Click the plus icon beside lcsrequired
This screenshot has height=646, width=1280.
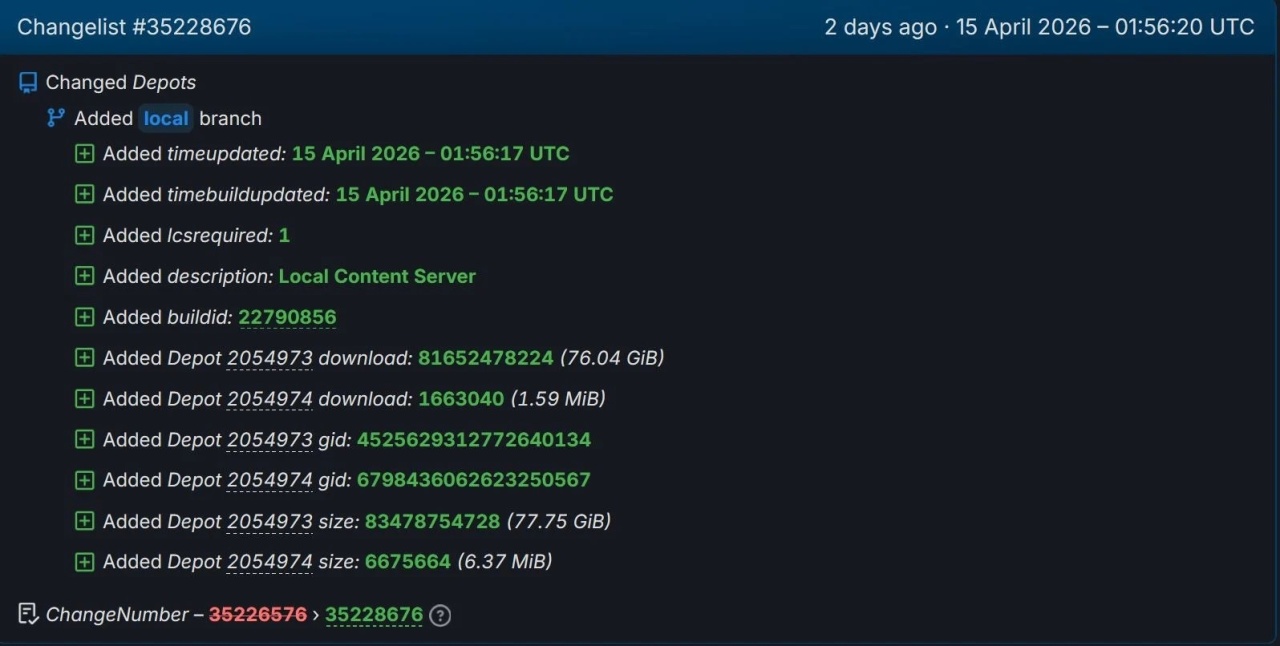85,235
